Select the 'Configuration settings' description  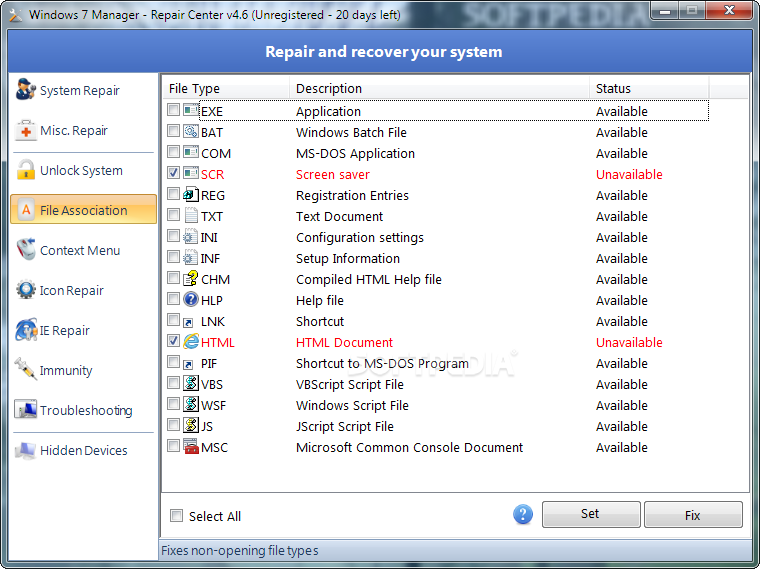tap(360, 237)
